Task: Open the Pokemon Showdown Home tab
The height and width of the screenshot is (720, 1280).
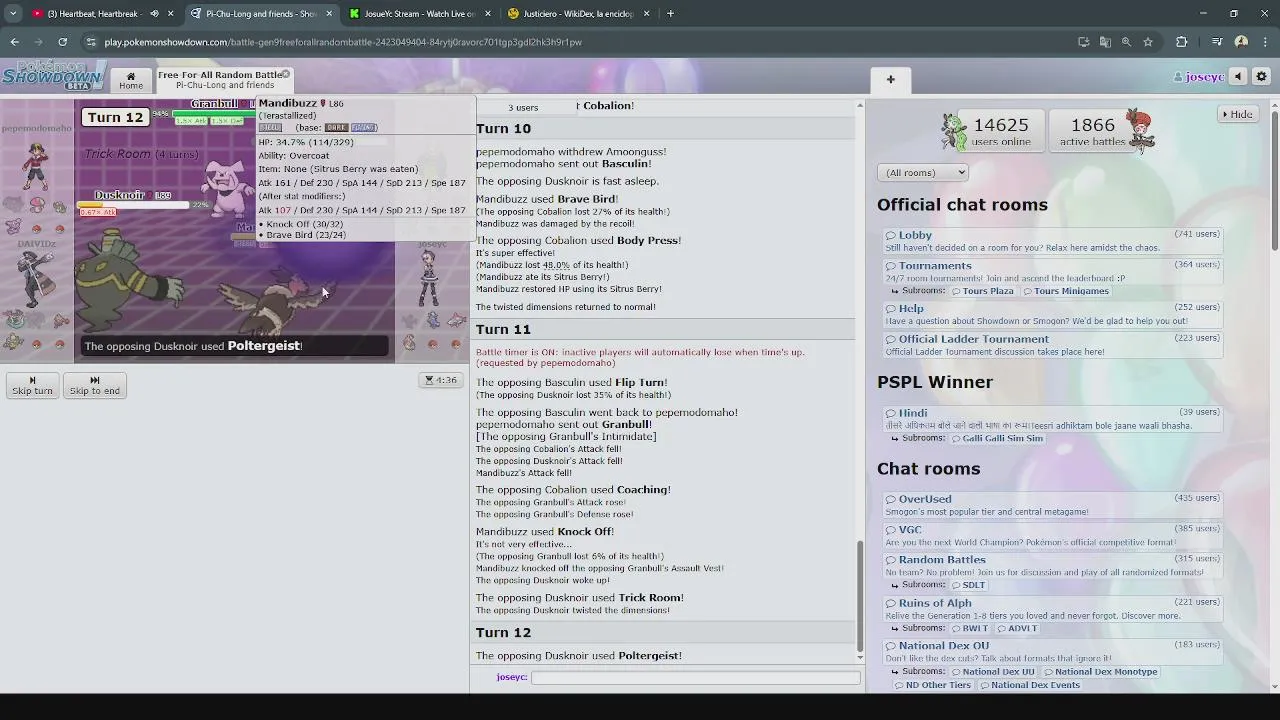Action: pos(130,80)
